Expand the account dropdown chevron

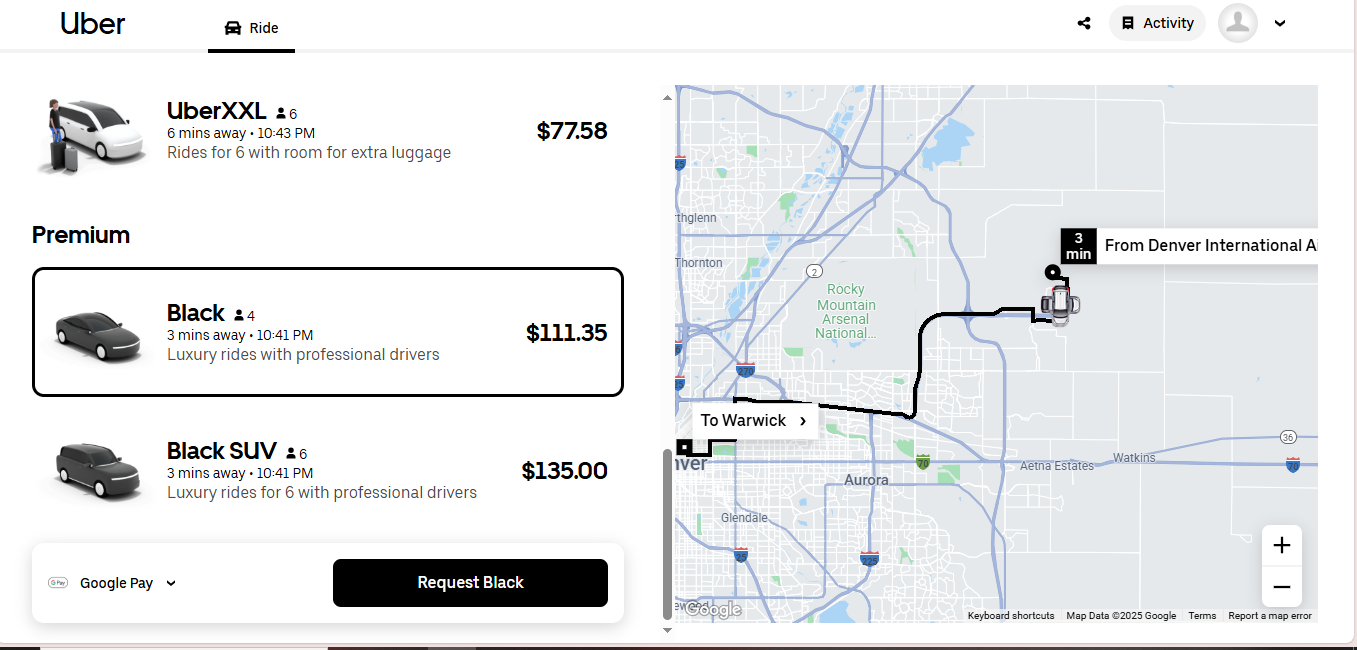(x=1280, y=24)
